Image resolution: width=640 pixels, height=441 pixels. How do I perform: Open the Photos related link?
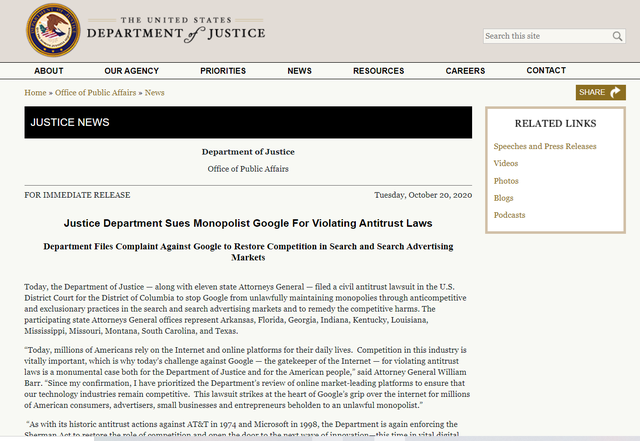pos(506,181)
